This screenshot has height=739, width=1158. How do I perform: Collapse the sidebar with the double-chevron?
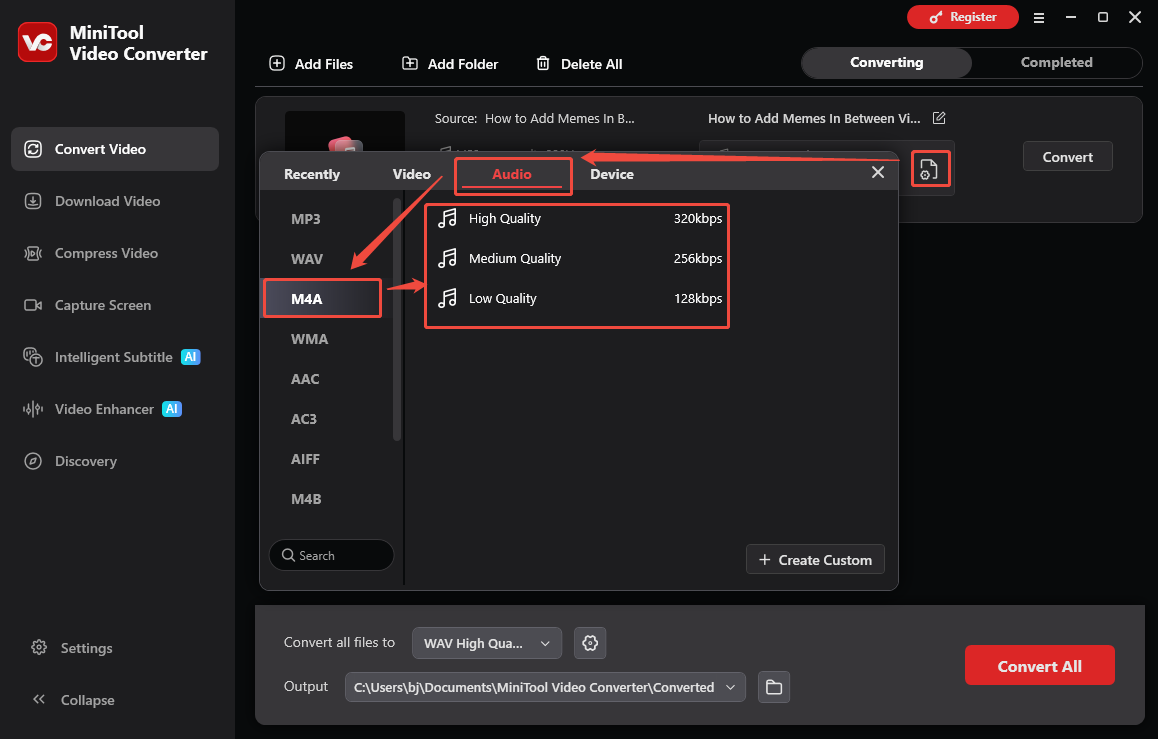[x=39, y=699]
